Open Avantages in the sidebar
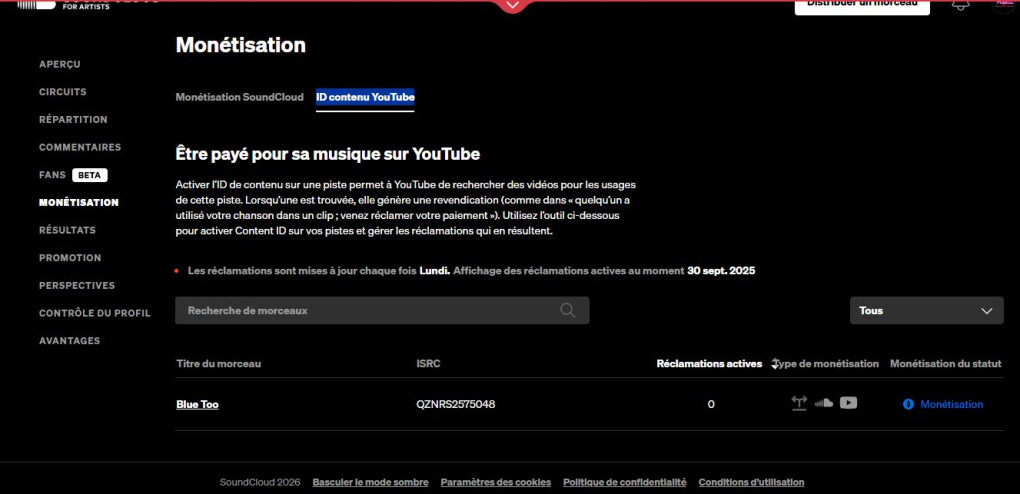1020x494 pixels. pos(70,340)
